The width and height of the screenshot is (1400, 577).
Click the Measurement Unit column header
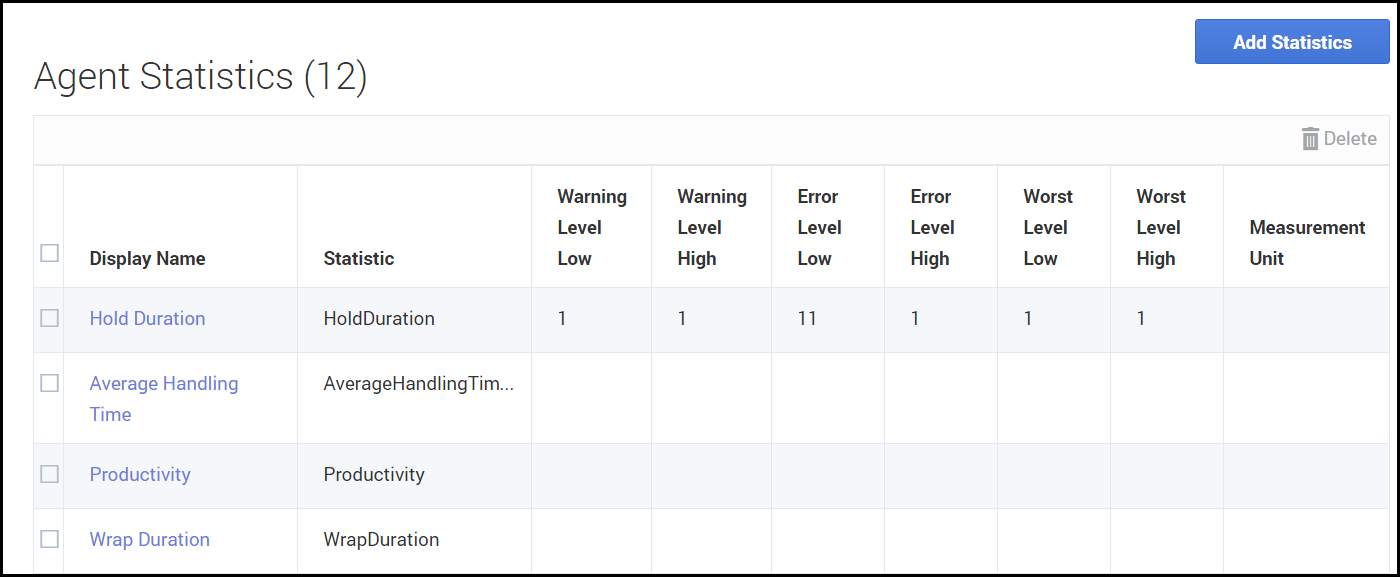click(1306, 242)
